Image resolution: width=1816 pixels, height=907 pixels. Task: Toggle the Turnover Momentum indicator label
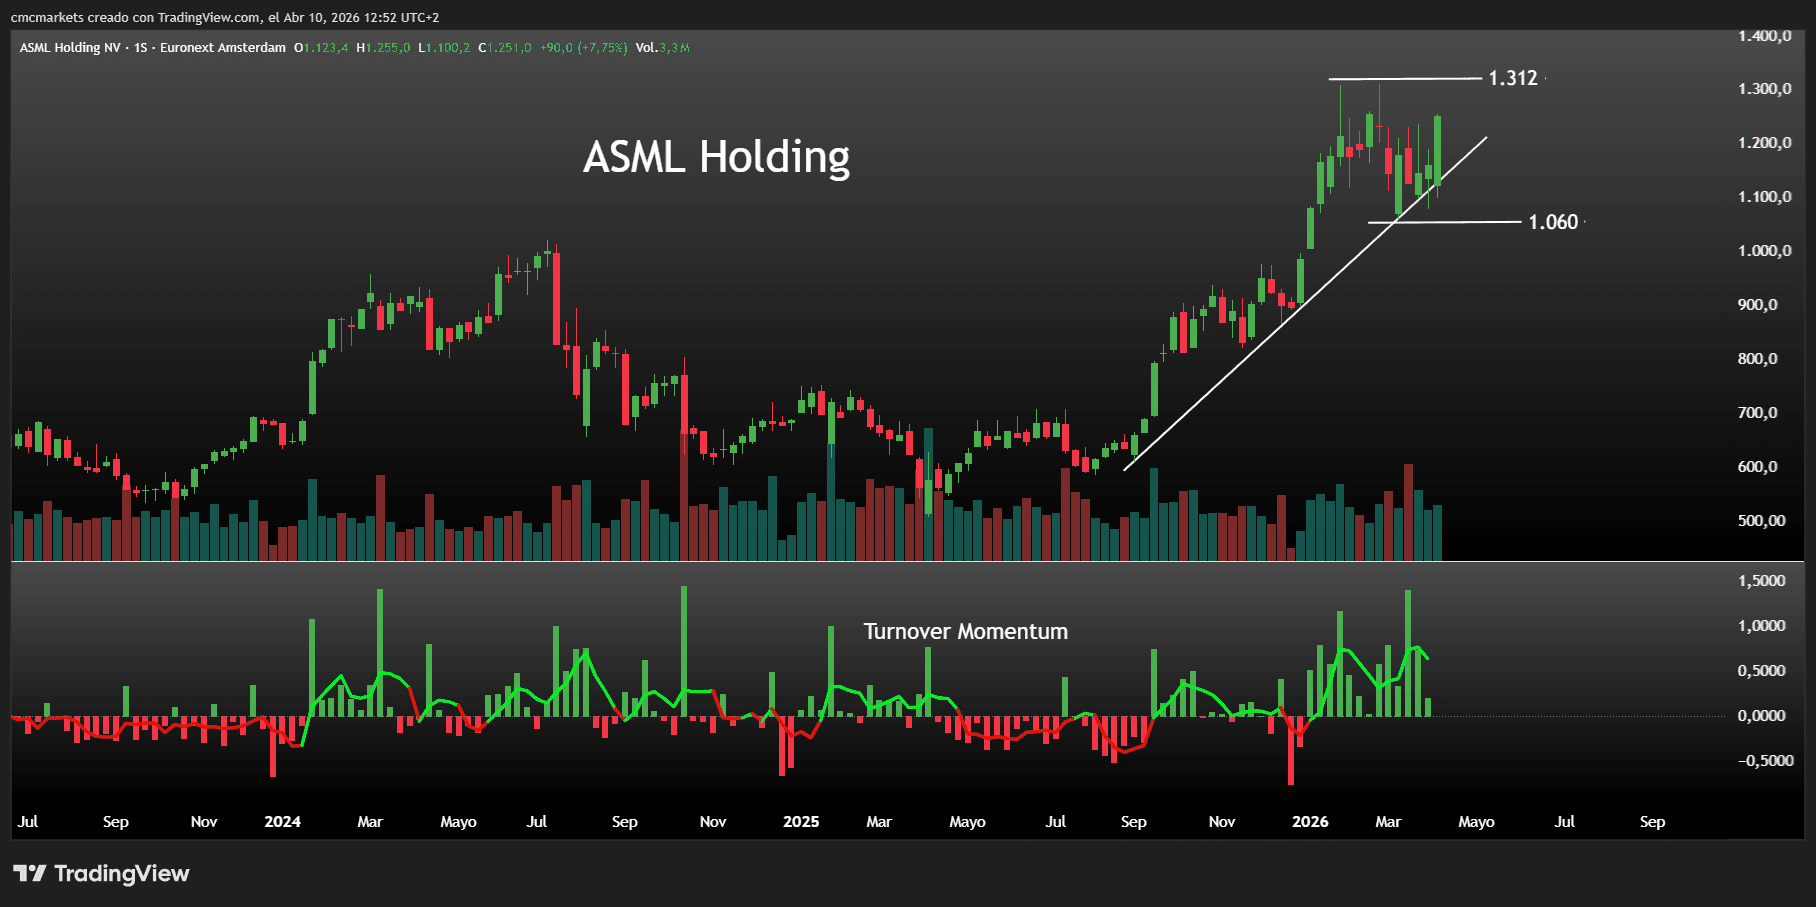click(x=965, y=631)
